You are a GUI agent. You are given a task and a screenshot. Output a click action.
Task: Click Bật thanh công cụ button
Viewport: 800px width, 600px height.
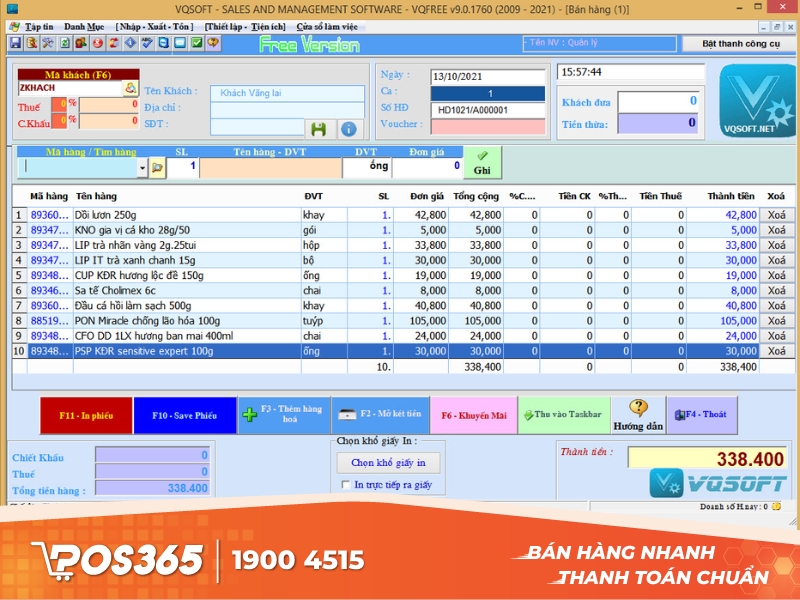coord(741,44)
